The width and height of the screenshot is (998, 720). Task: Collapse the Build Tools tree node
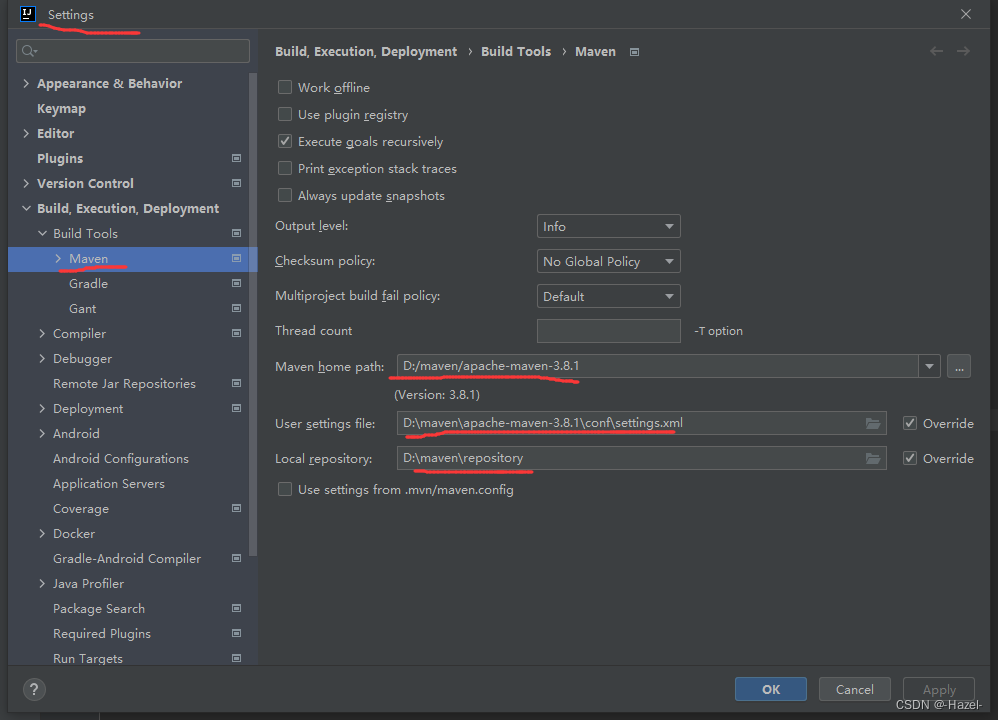(41, 233)
